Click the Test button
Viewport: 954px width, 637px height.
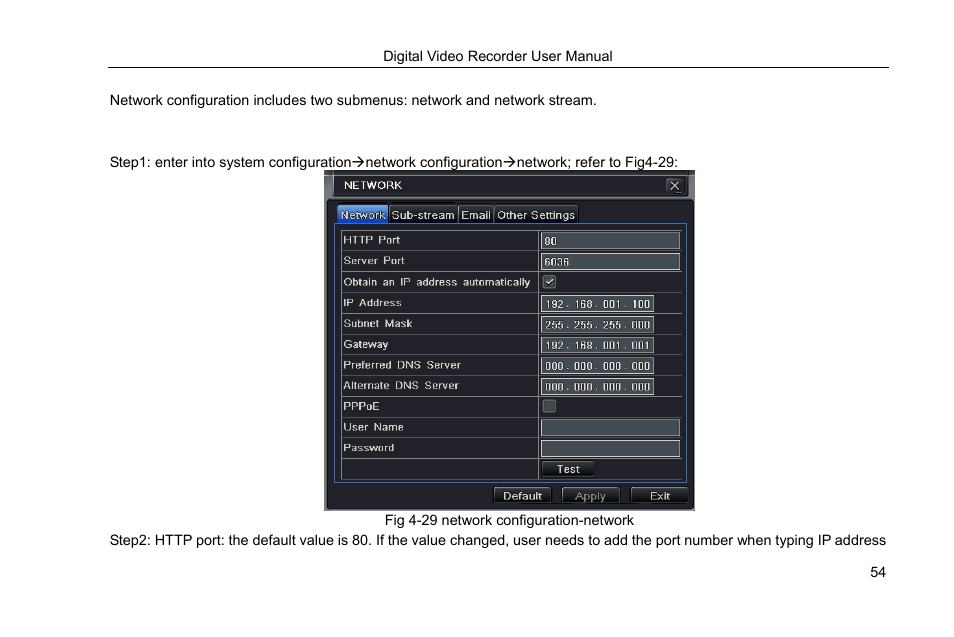click(568, 469)
